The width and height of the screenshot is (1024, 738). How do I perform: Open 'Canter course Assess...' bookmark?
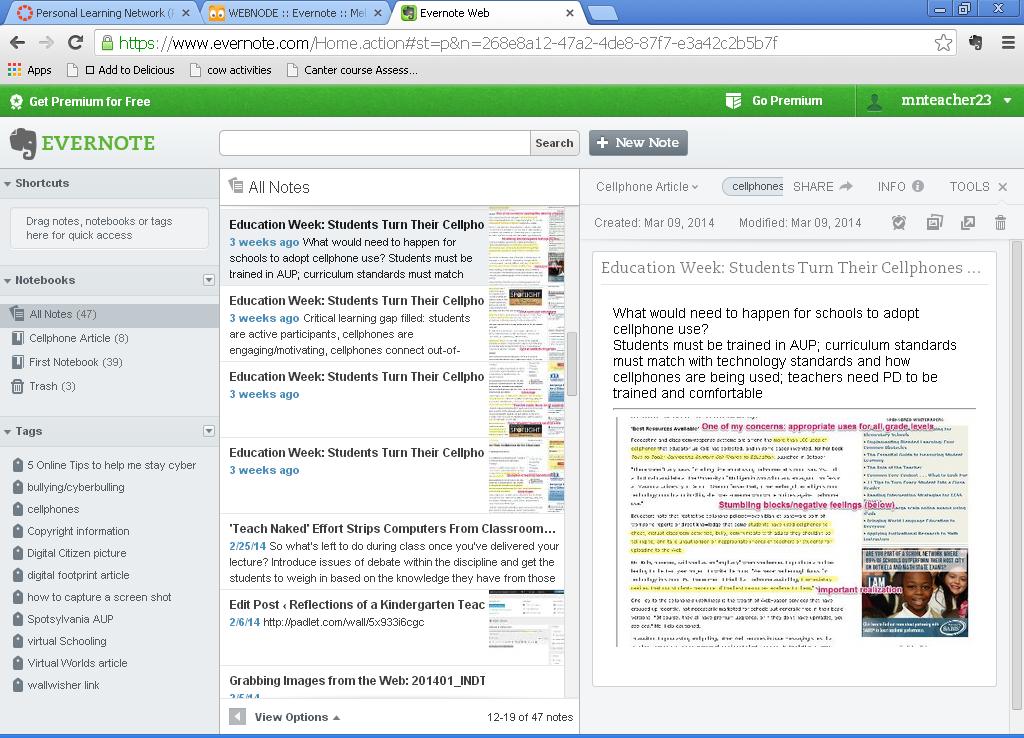(x=353, y=70)
